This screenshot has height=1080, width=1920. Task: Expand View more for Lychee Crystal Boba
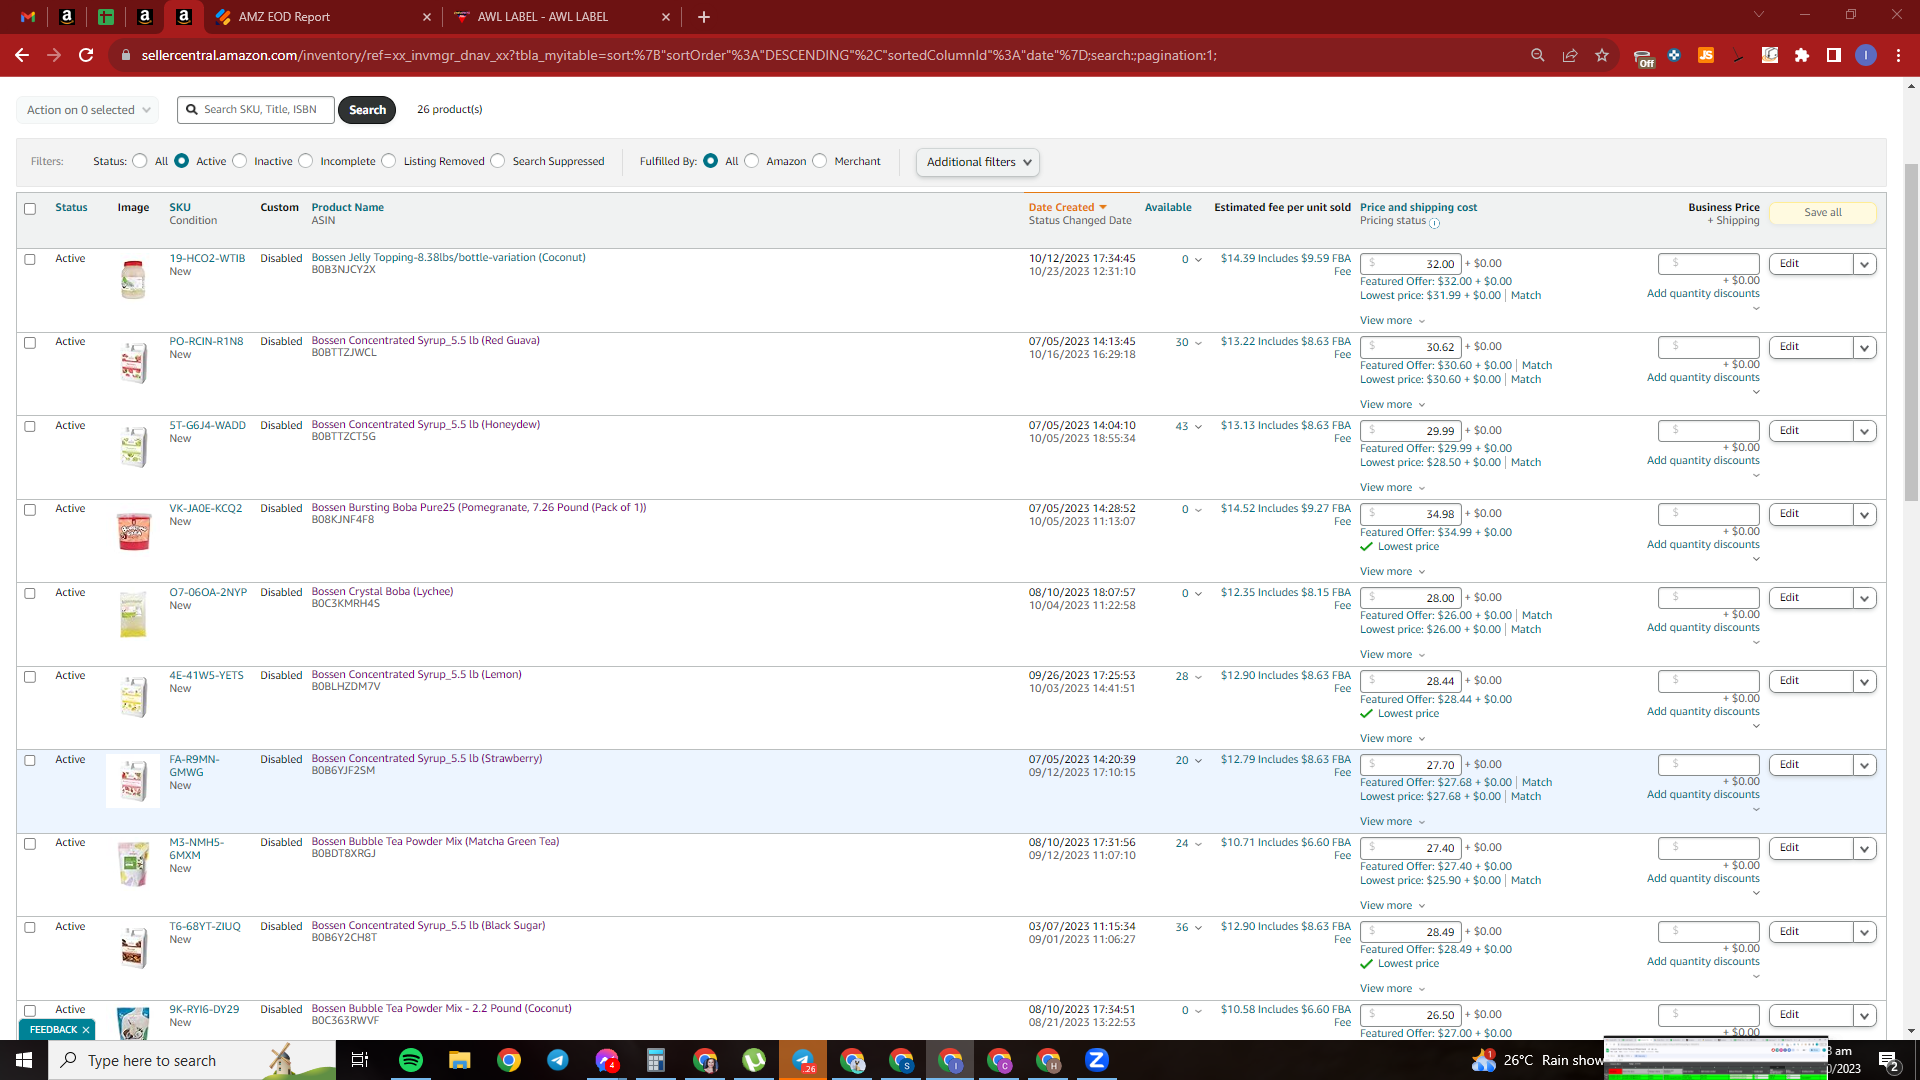coord(1392,655)
